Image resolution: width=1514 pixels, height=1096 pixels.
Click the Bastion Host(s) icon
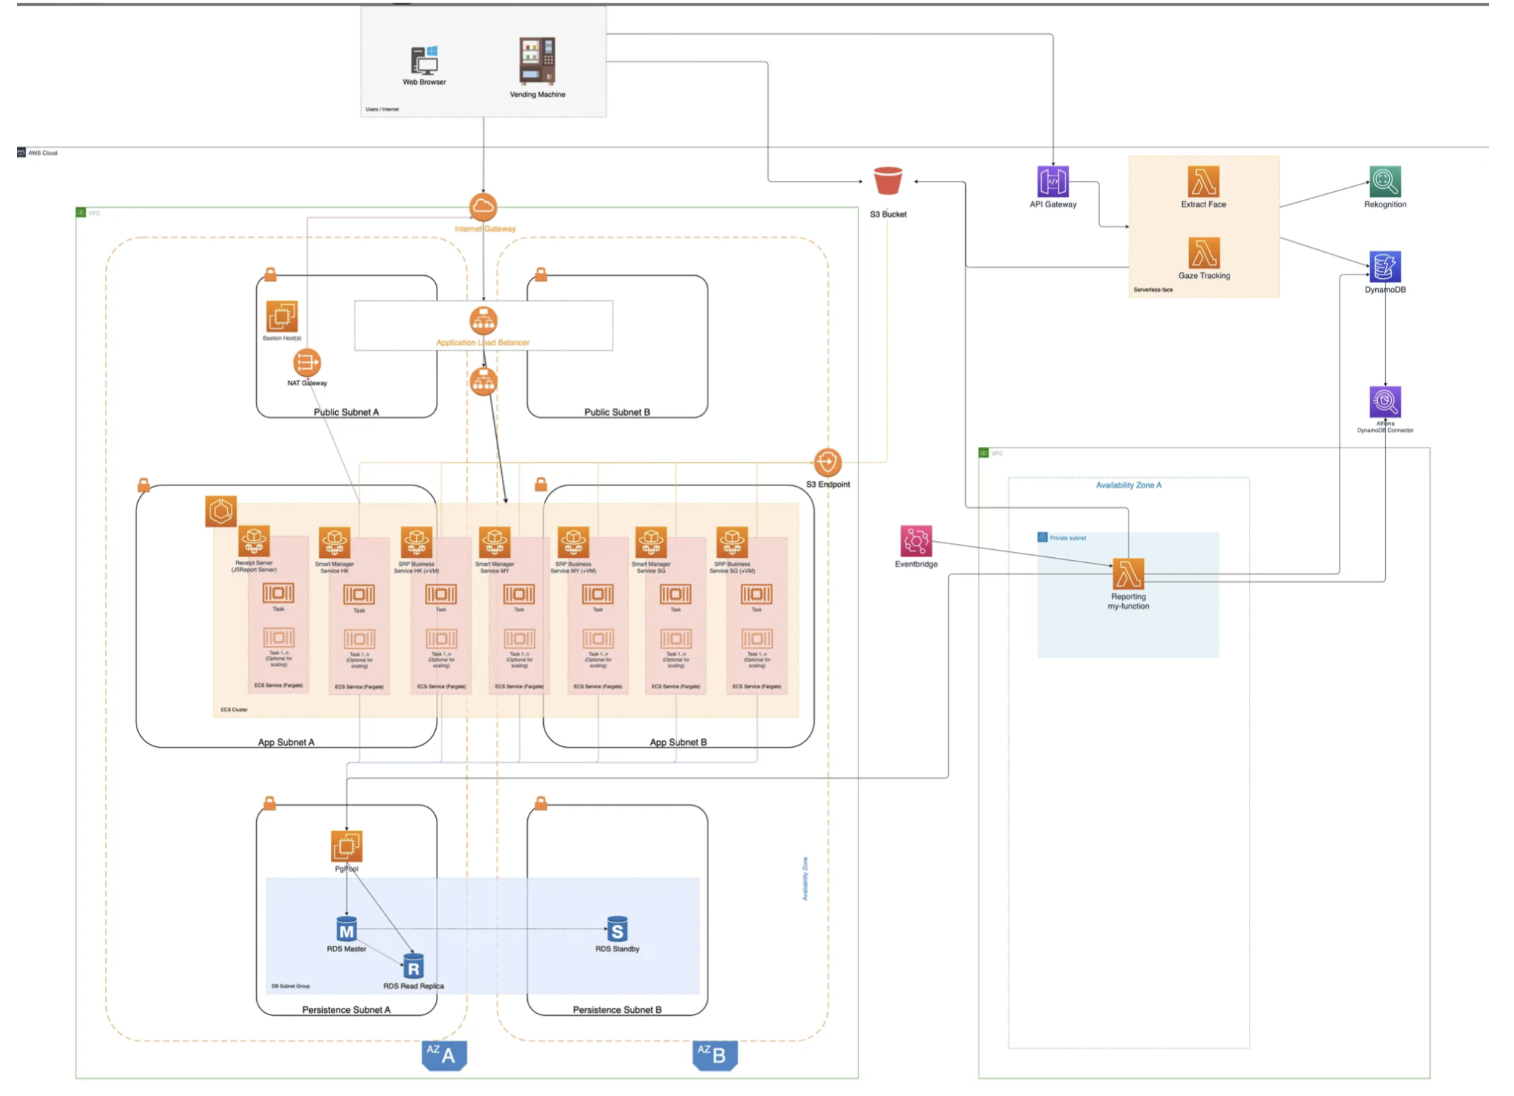click(282, 317)
